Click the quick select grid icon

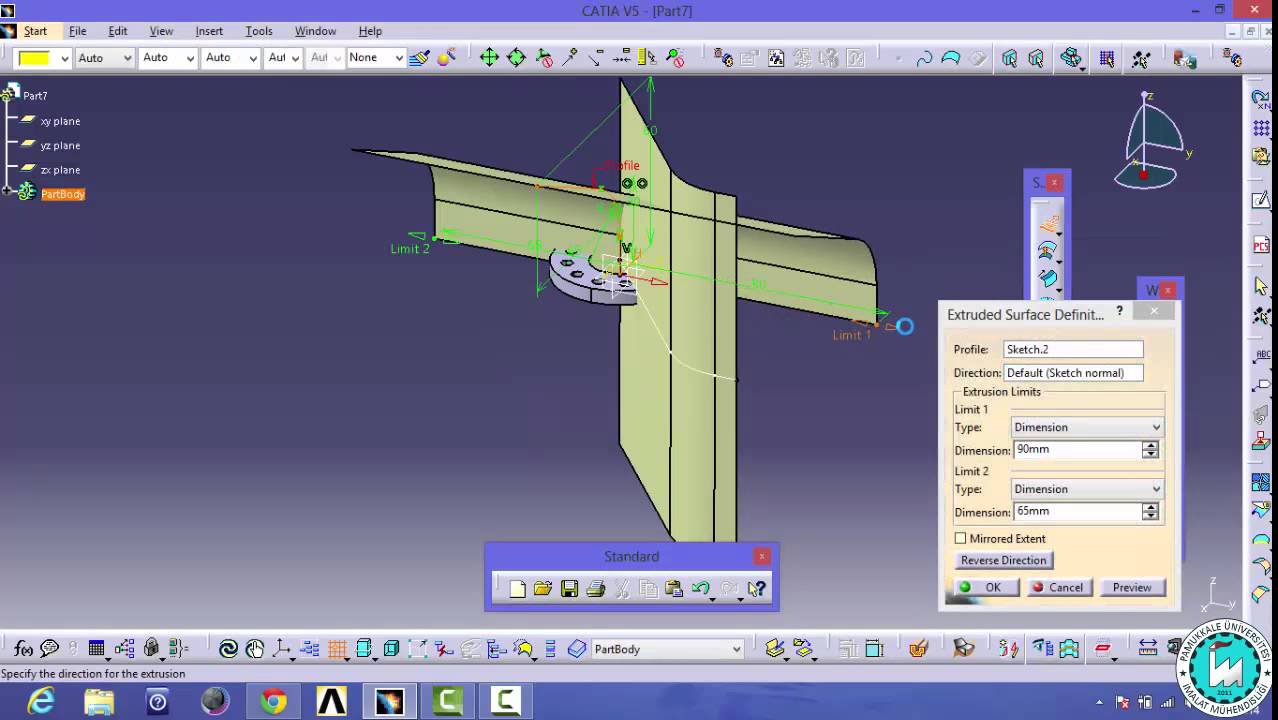point(1107,58)
